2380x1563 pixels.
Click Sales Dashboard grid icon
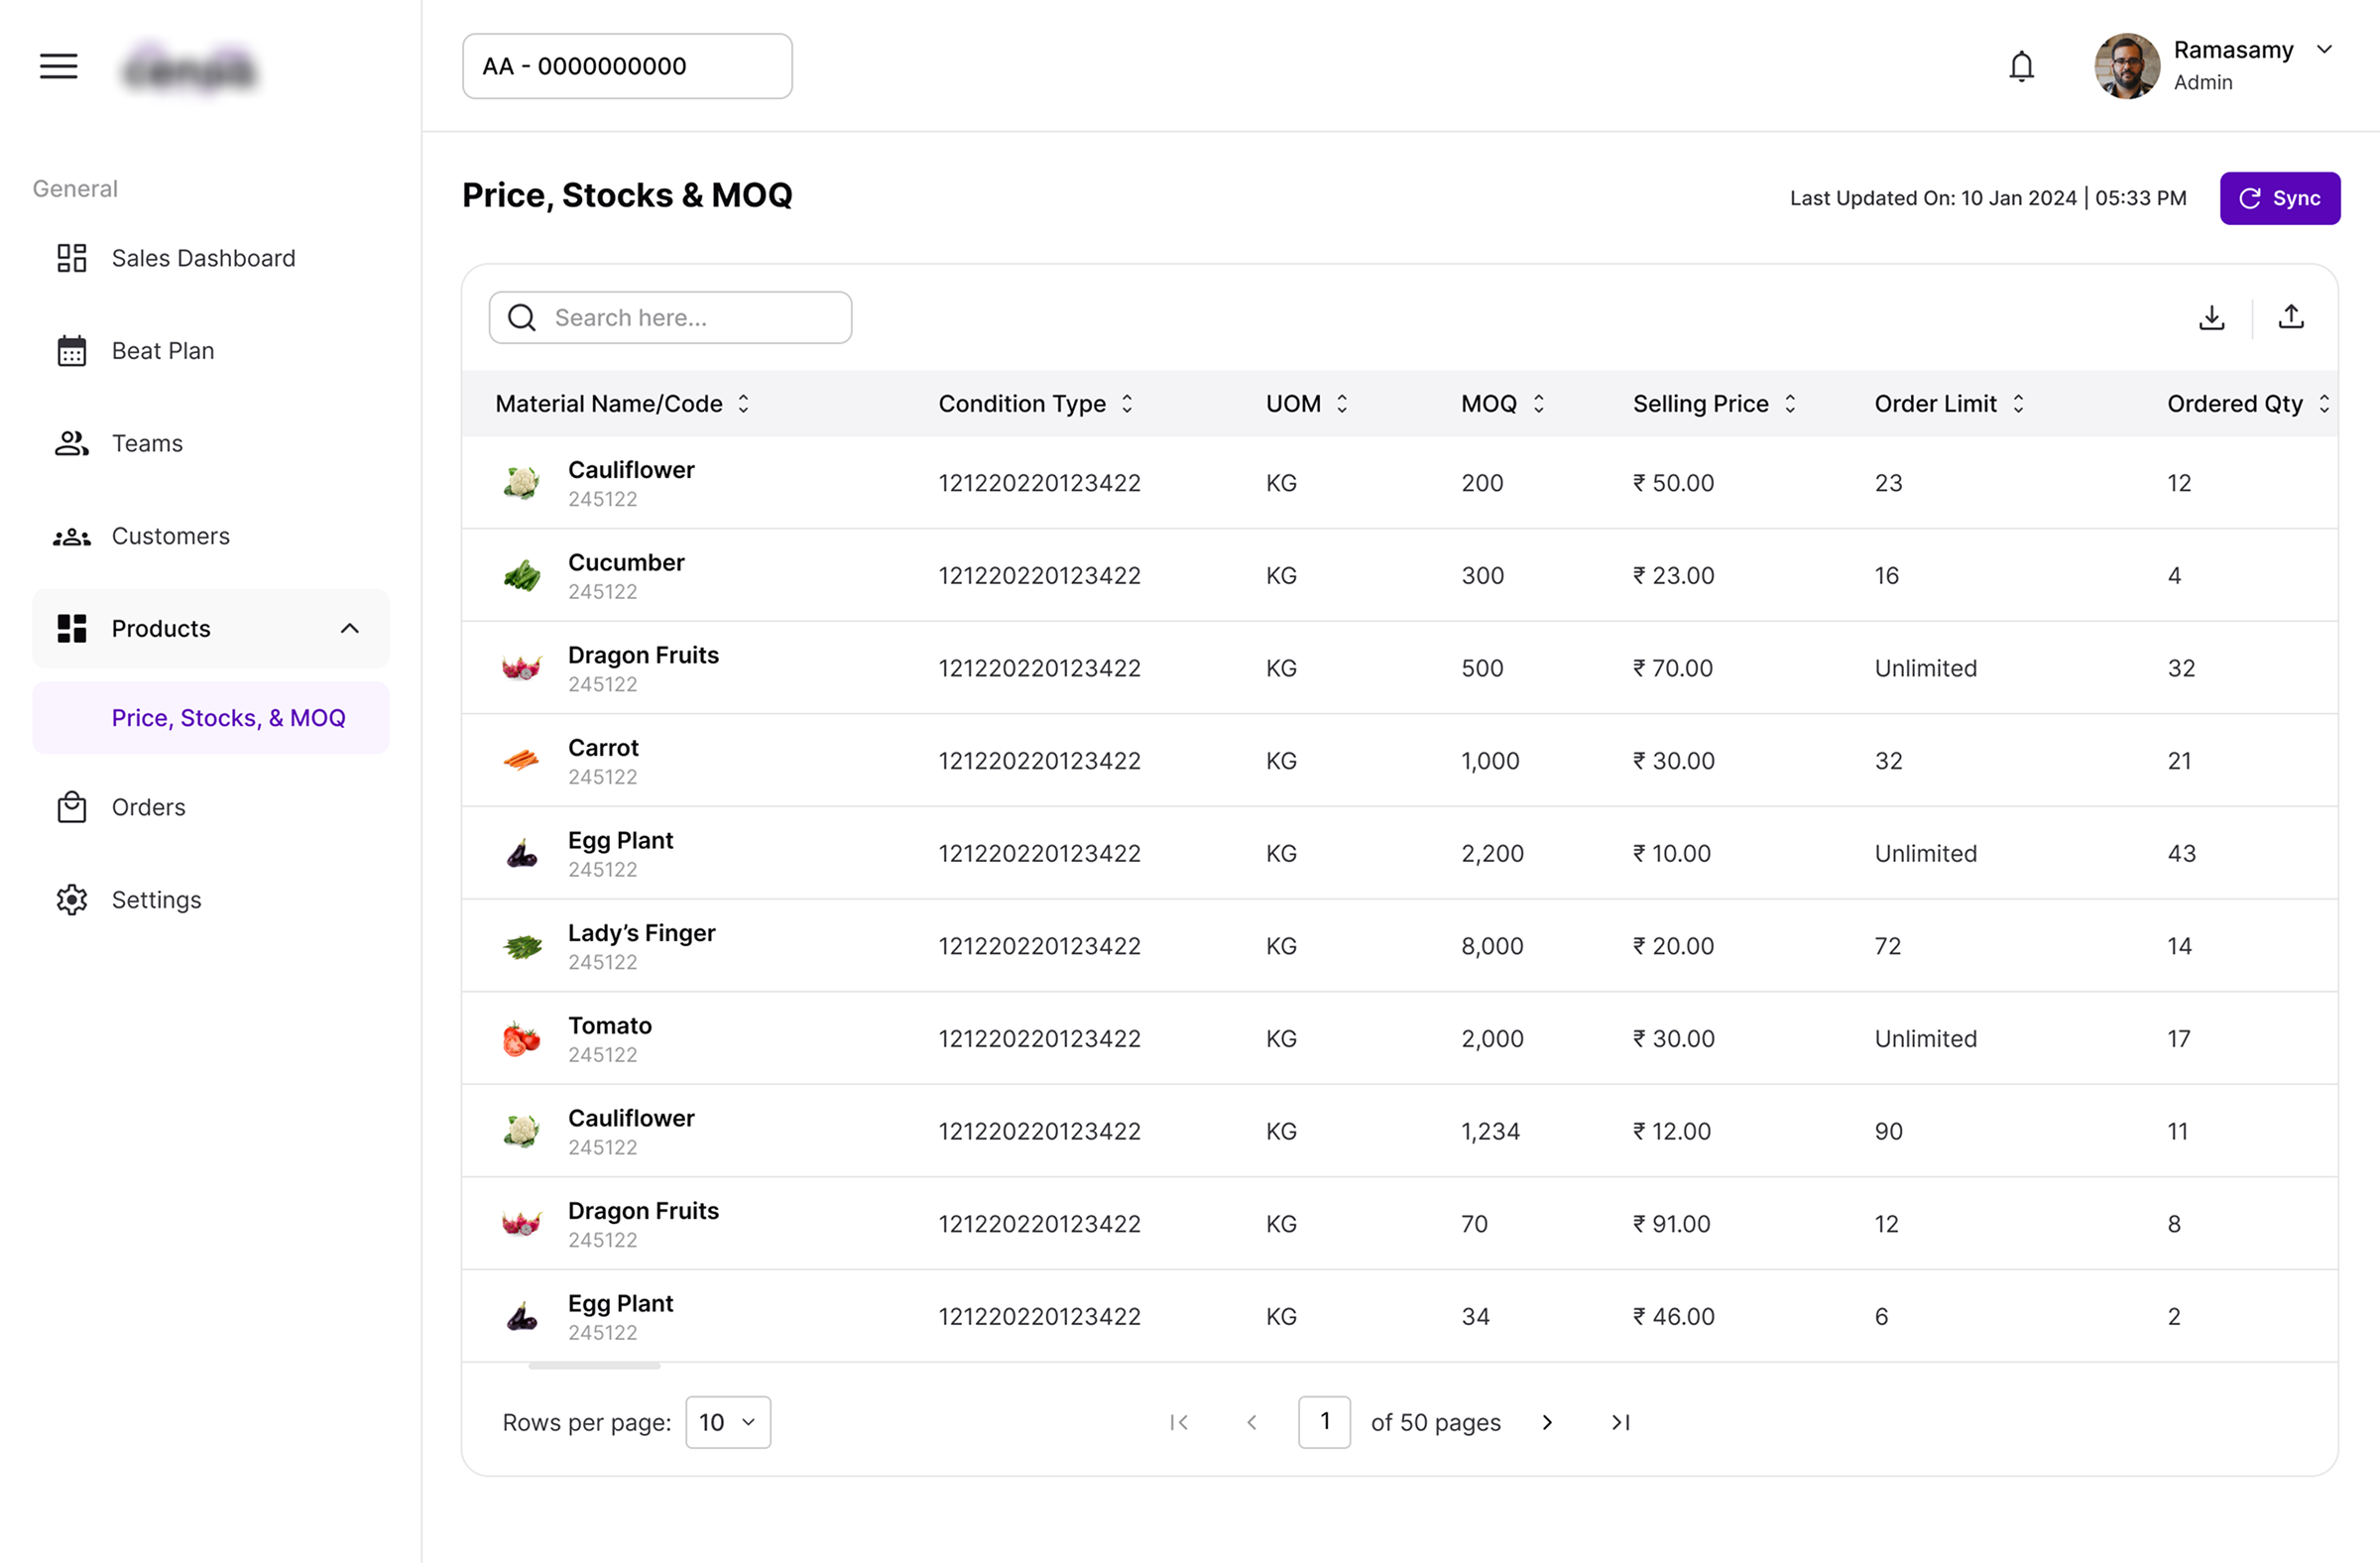(x=72, y=258)
